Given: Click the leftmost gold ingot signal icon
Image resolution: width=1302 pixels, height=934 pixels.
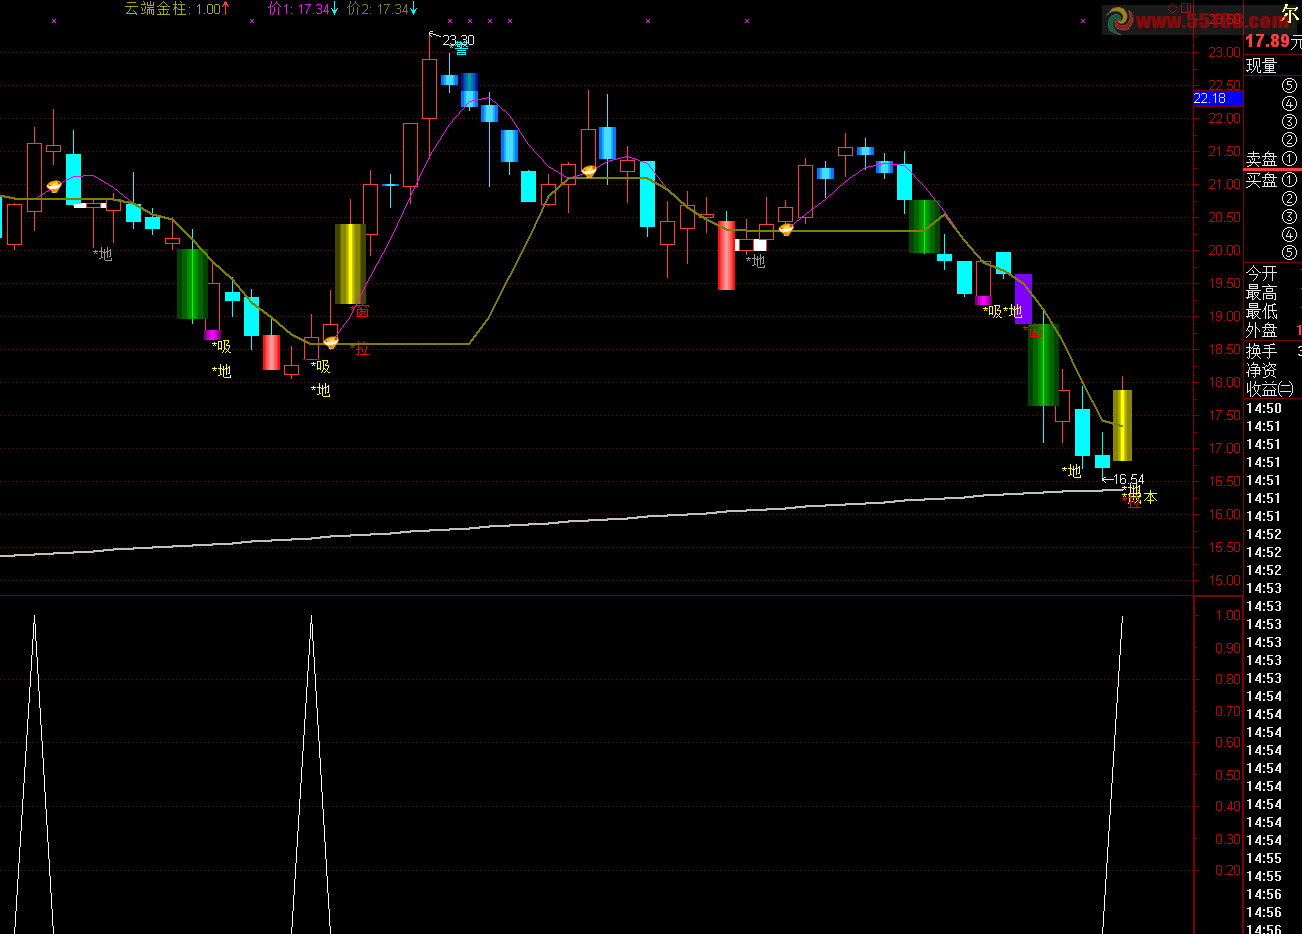Looking at the screenshot, I should coord(54,186).
